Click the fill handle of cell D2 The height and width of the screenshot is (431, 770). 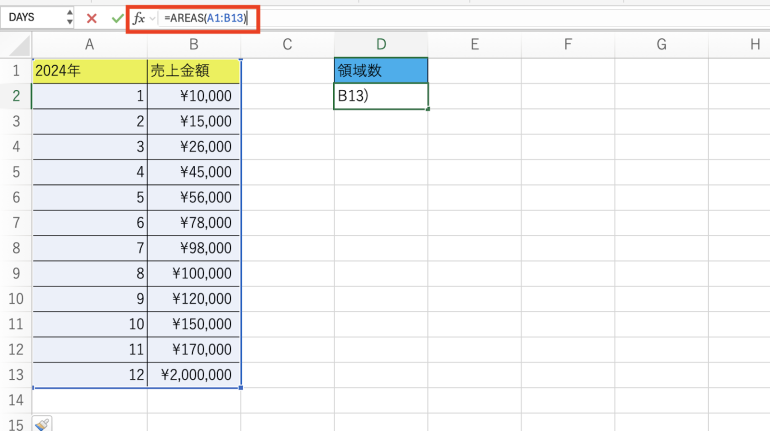click(428, 108)
